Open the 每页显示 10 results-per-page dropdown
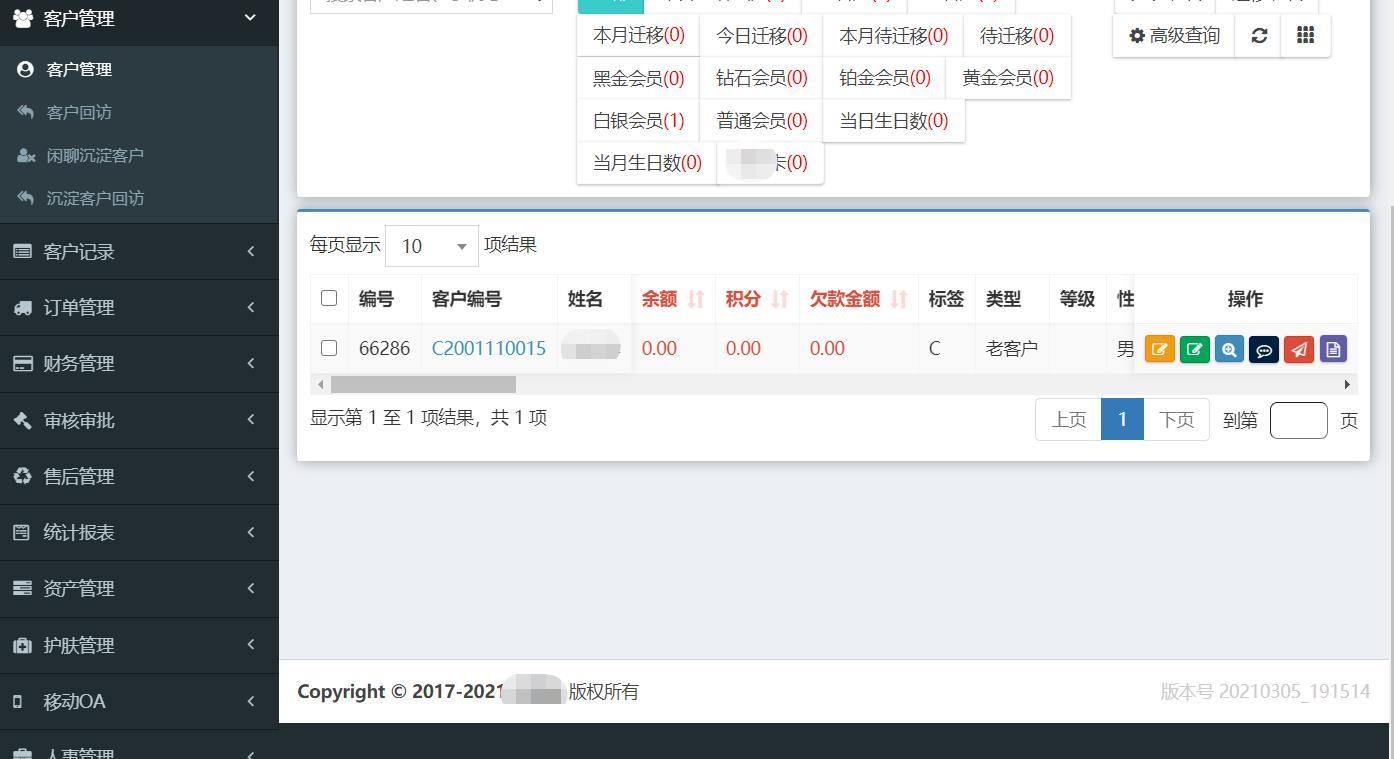Viewport: 1394px width, 759px height. click(x=432, y=246)
